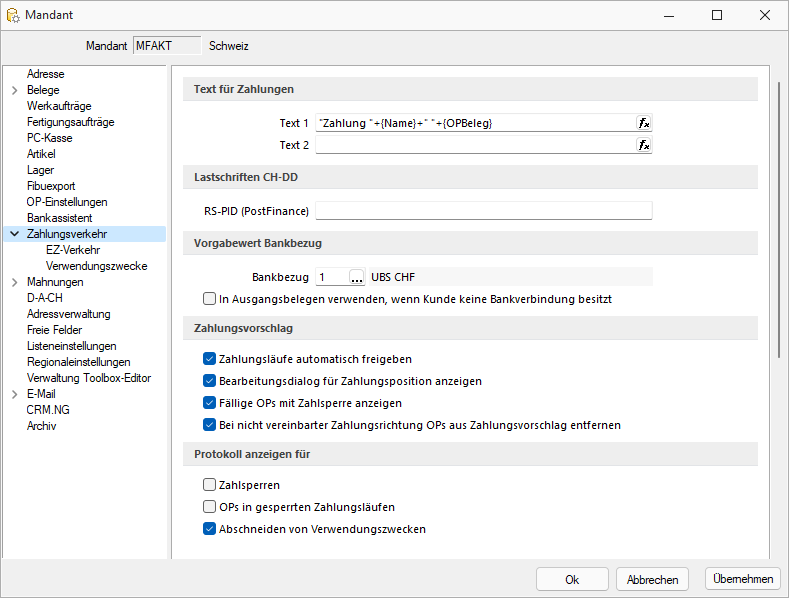The height and width of the screenshot is (598, 789).
Task: Check OPs in gesperrten Zahlungsläufen
Action: [x=209, y=507]
